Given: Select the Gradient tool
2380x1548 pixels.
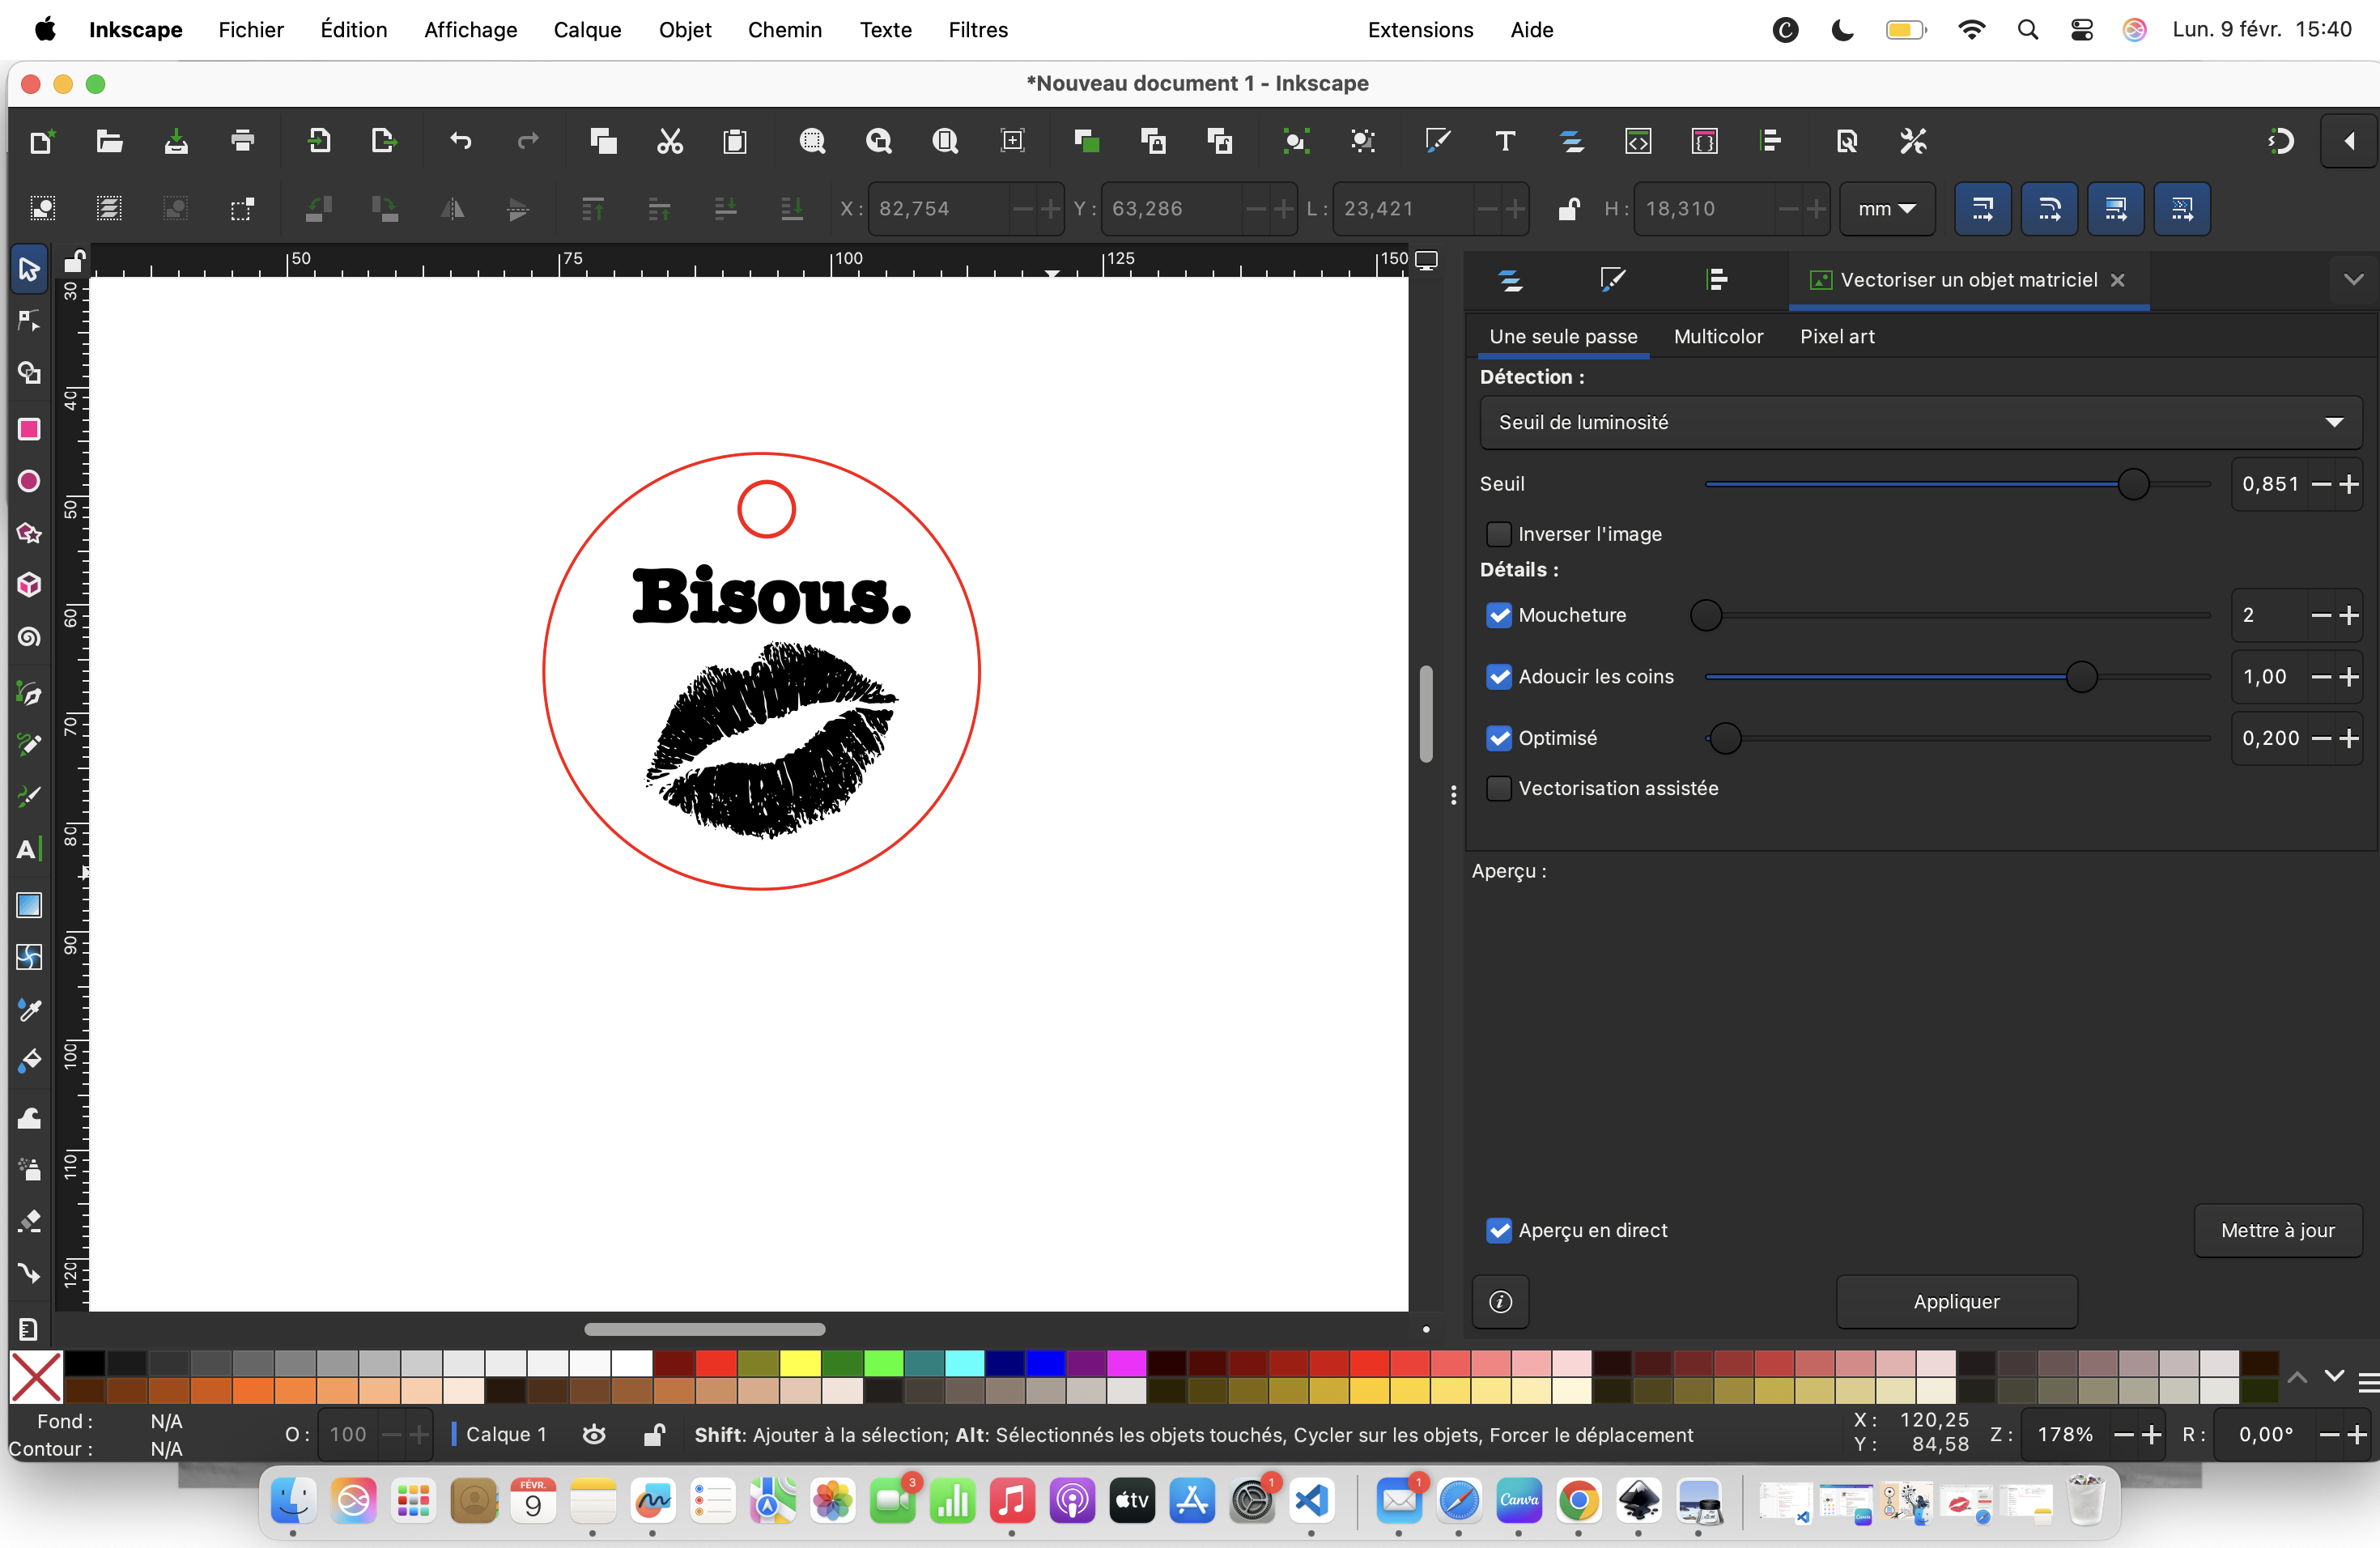Looking at the screenshot, I should click(29, 905).
